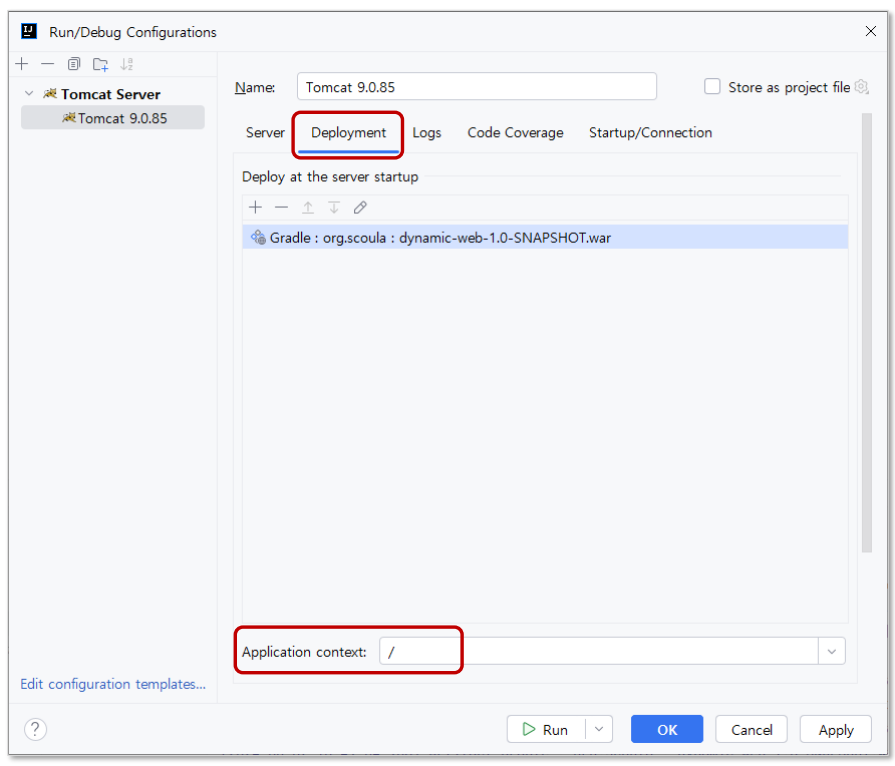Screen dimensions: 895x766
Task: Copy the selected configuration
Action: 74,64
